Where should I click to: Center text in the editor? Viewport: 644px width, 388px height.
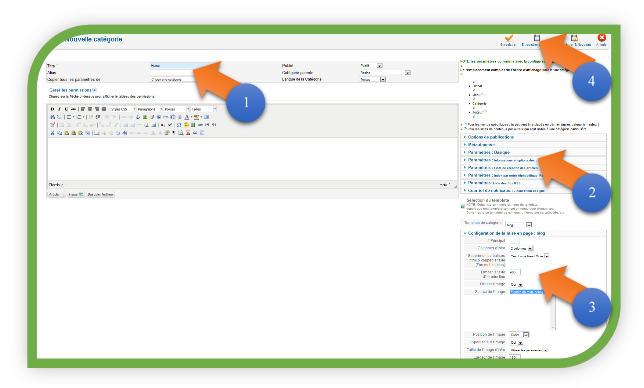coord(90,109)
